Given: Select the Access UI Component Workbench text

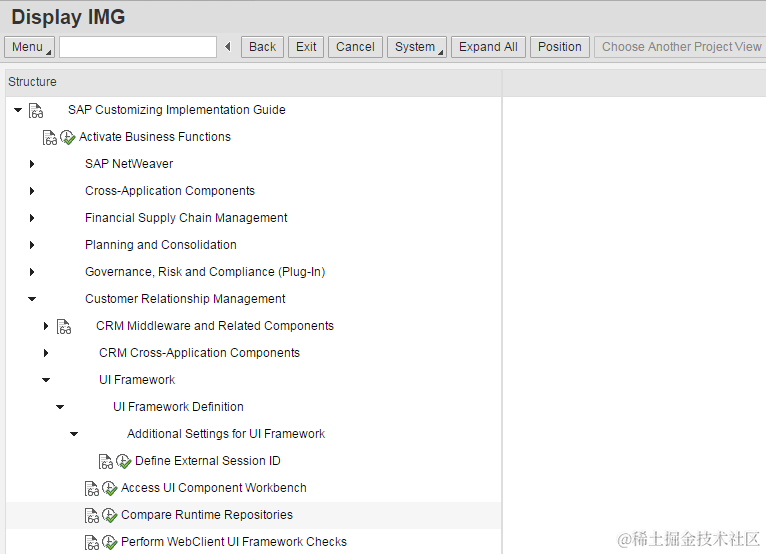Looking at the screenshot, I should coord(214,488).
